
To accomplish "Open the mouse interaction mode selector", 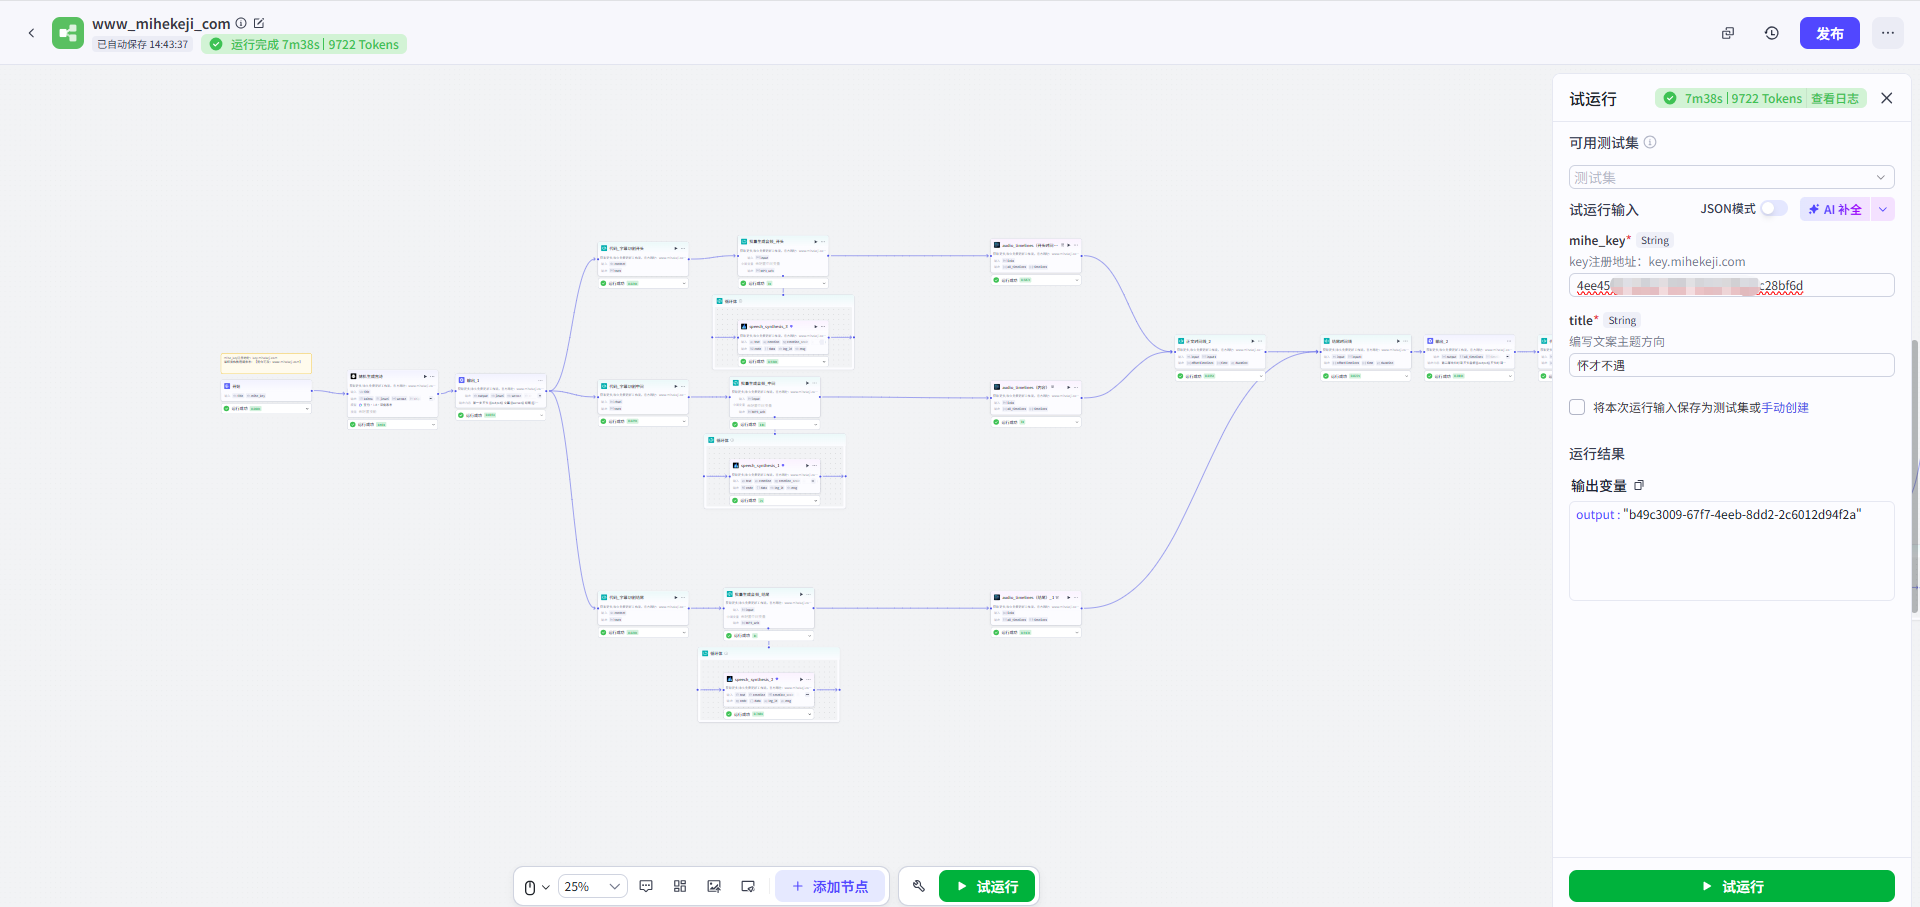I will (x=536, y=887).
